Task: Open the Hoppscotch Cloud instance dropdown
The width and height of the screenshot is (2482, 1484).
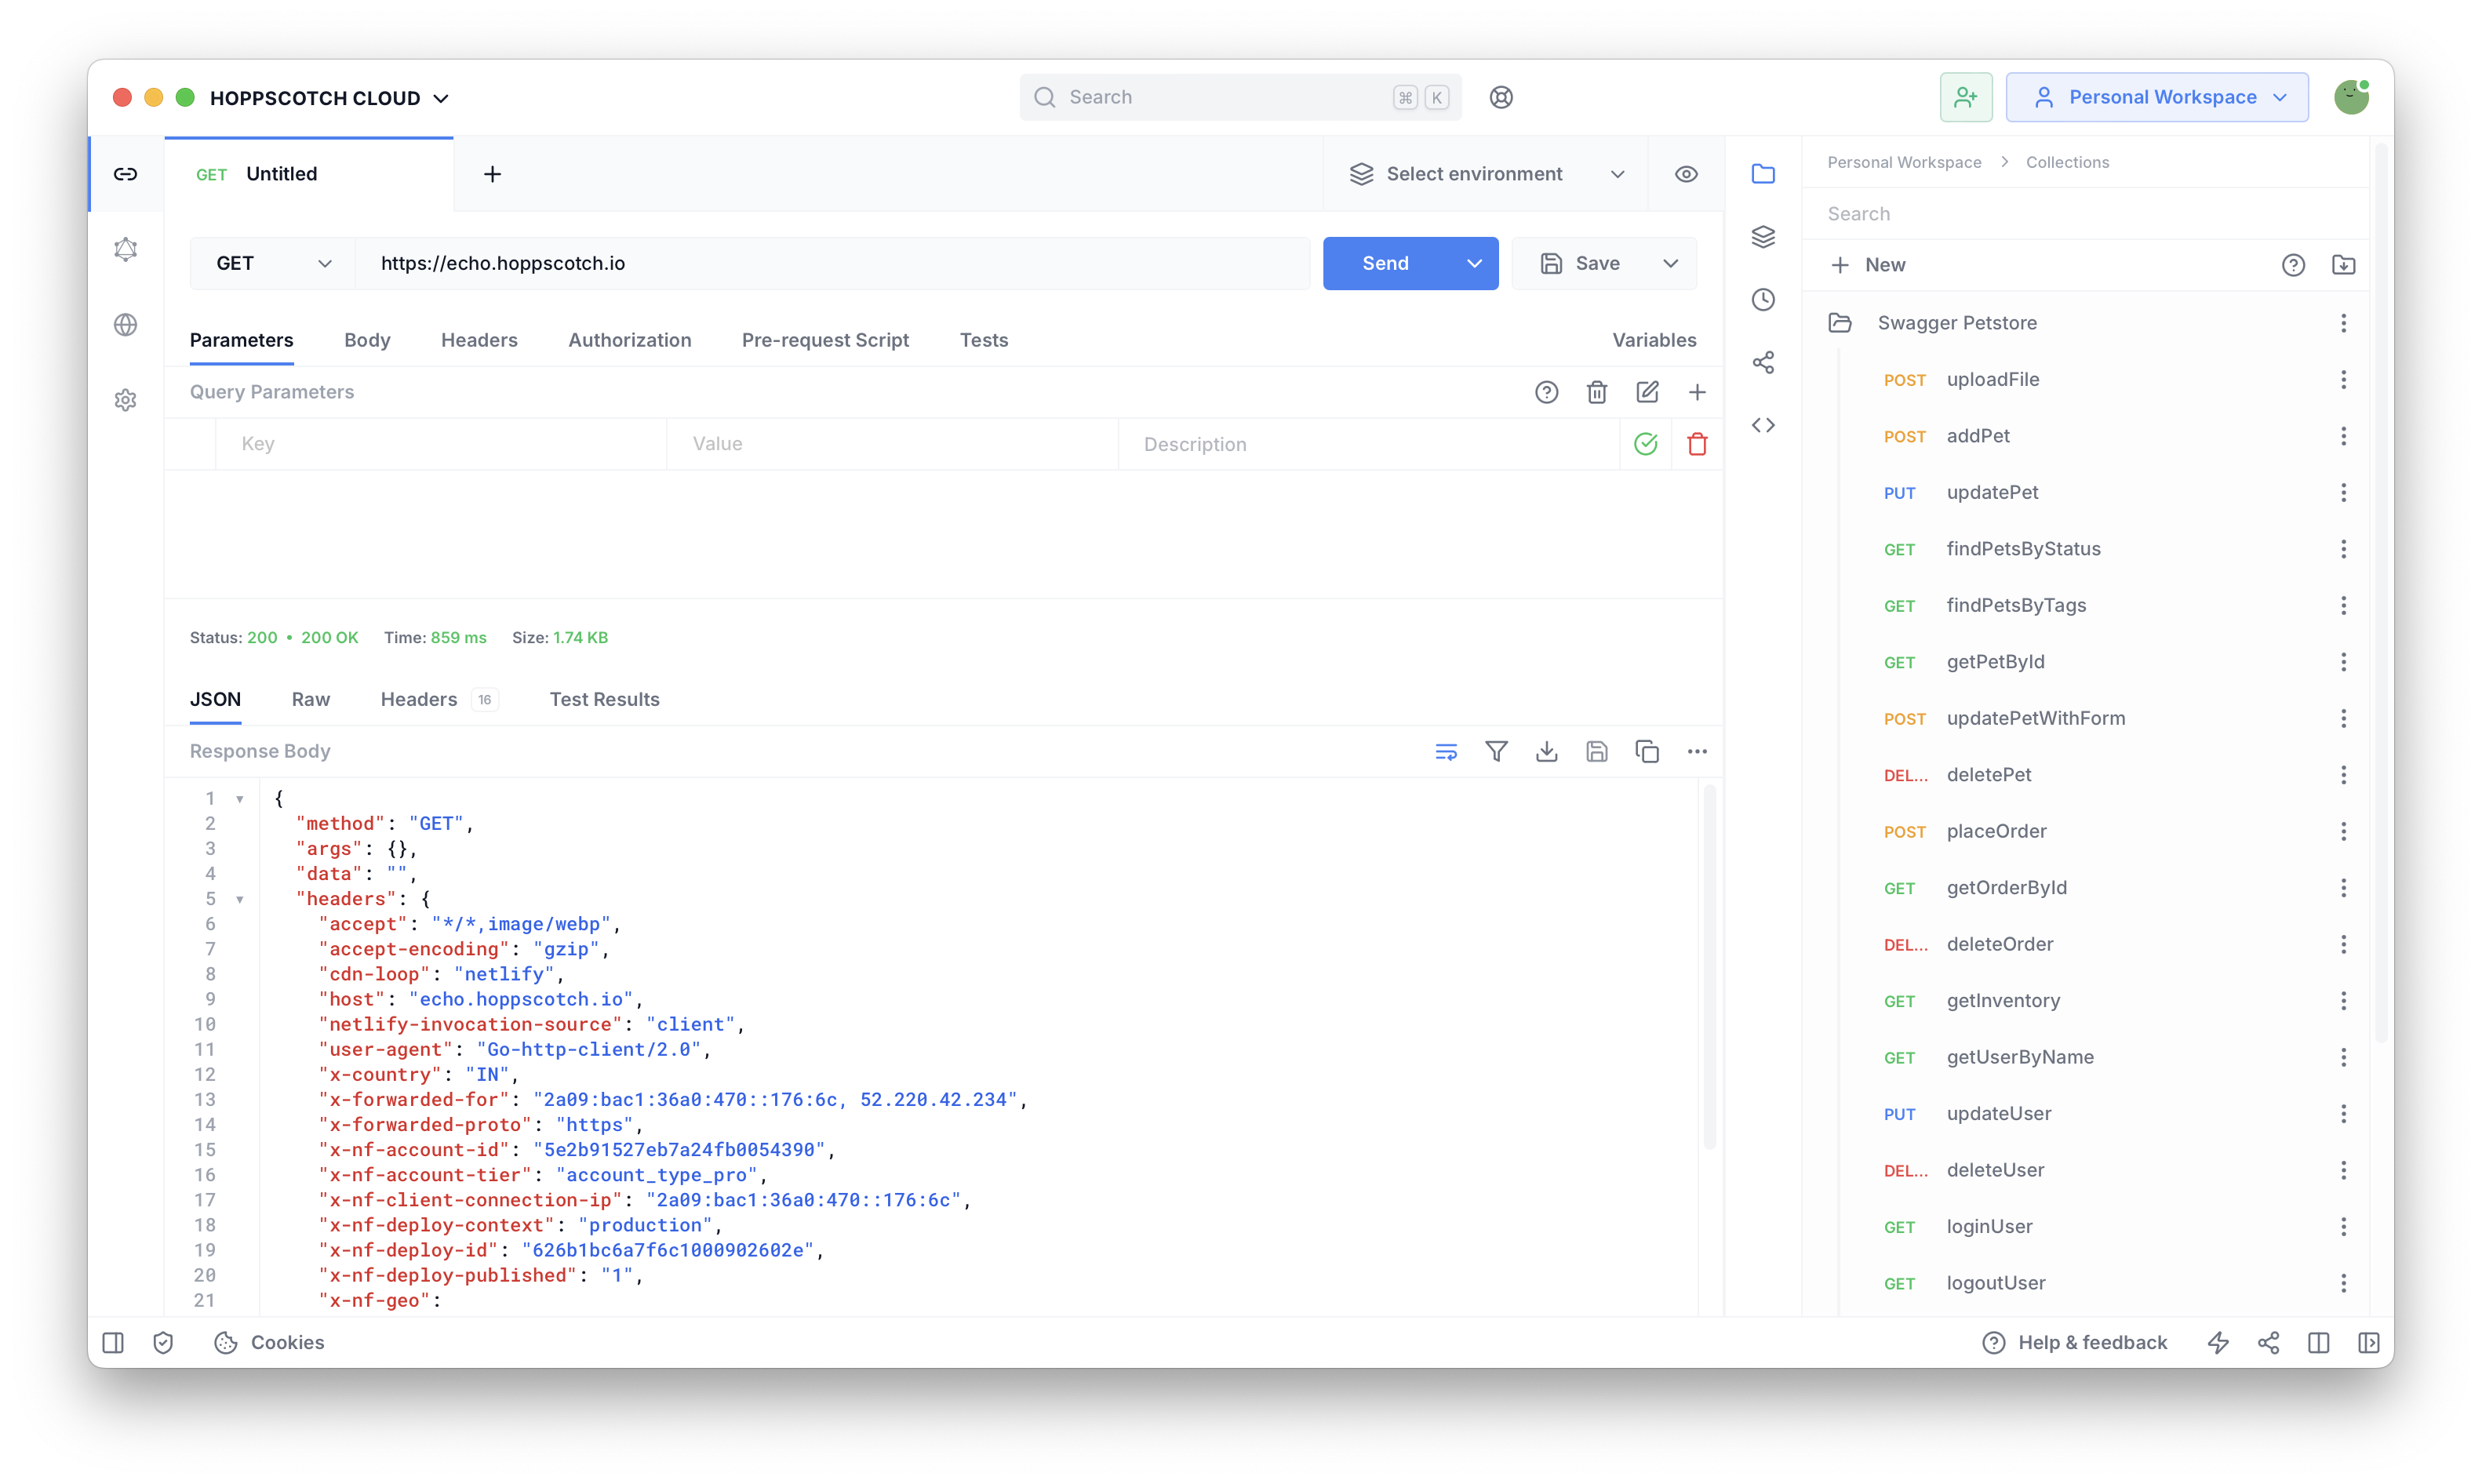Action: pyautogui.click(x=329, y=98)
